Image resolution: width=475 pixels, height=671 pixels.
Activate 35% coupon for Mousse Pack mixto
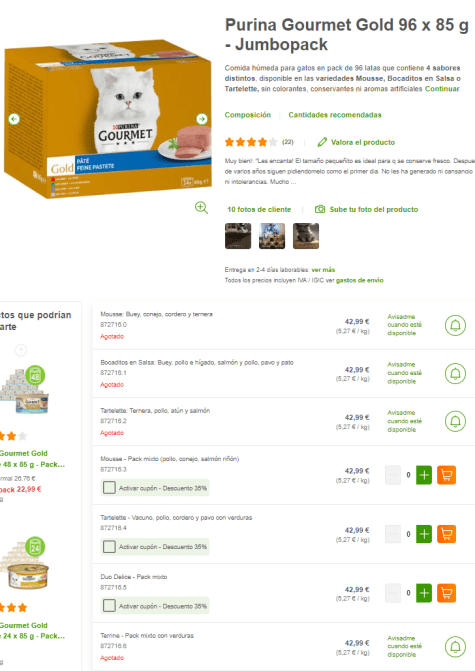click(109, 487)
